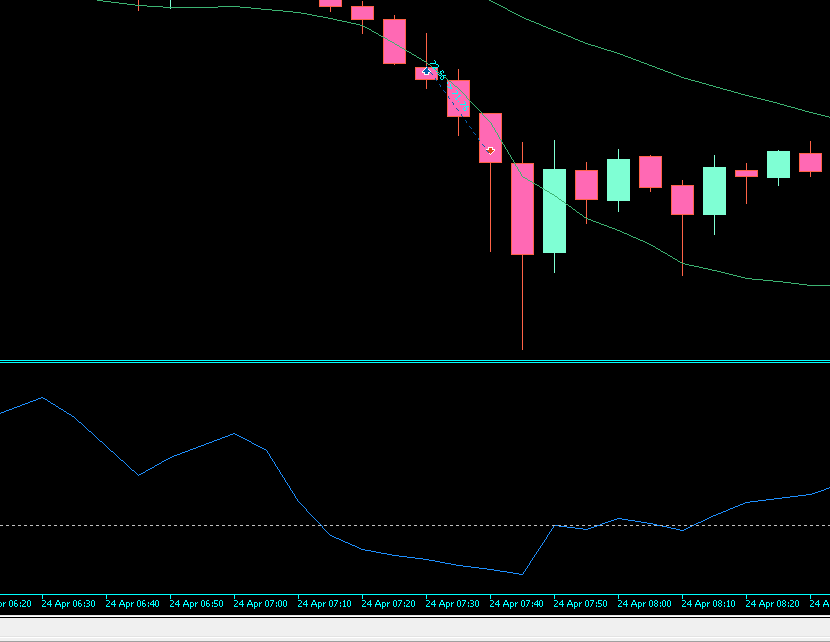Click the 24 Apr 07:20 time label
The image size is (830, 642).
pos(389,604)
